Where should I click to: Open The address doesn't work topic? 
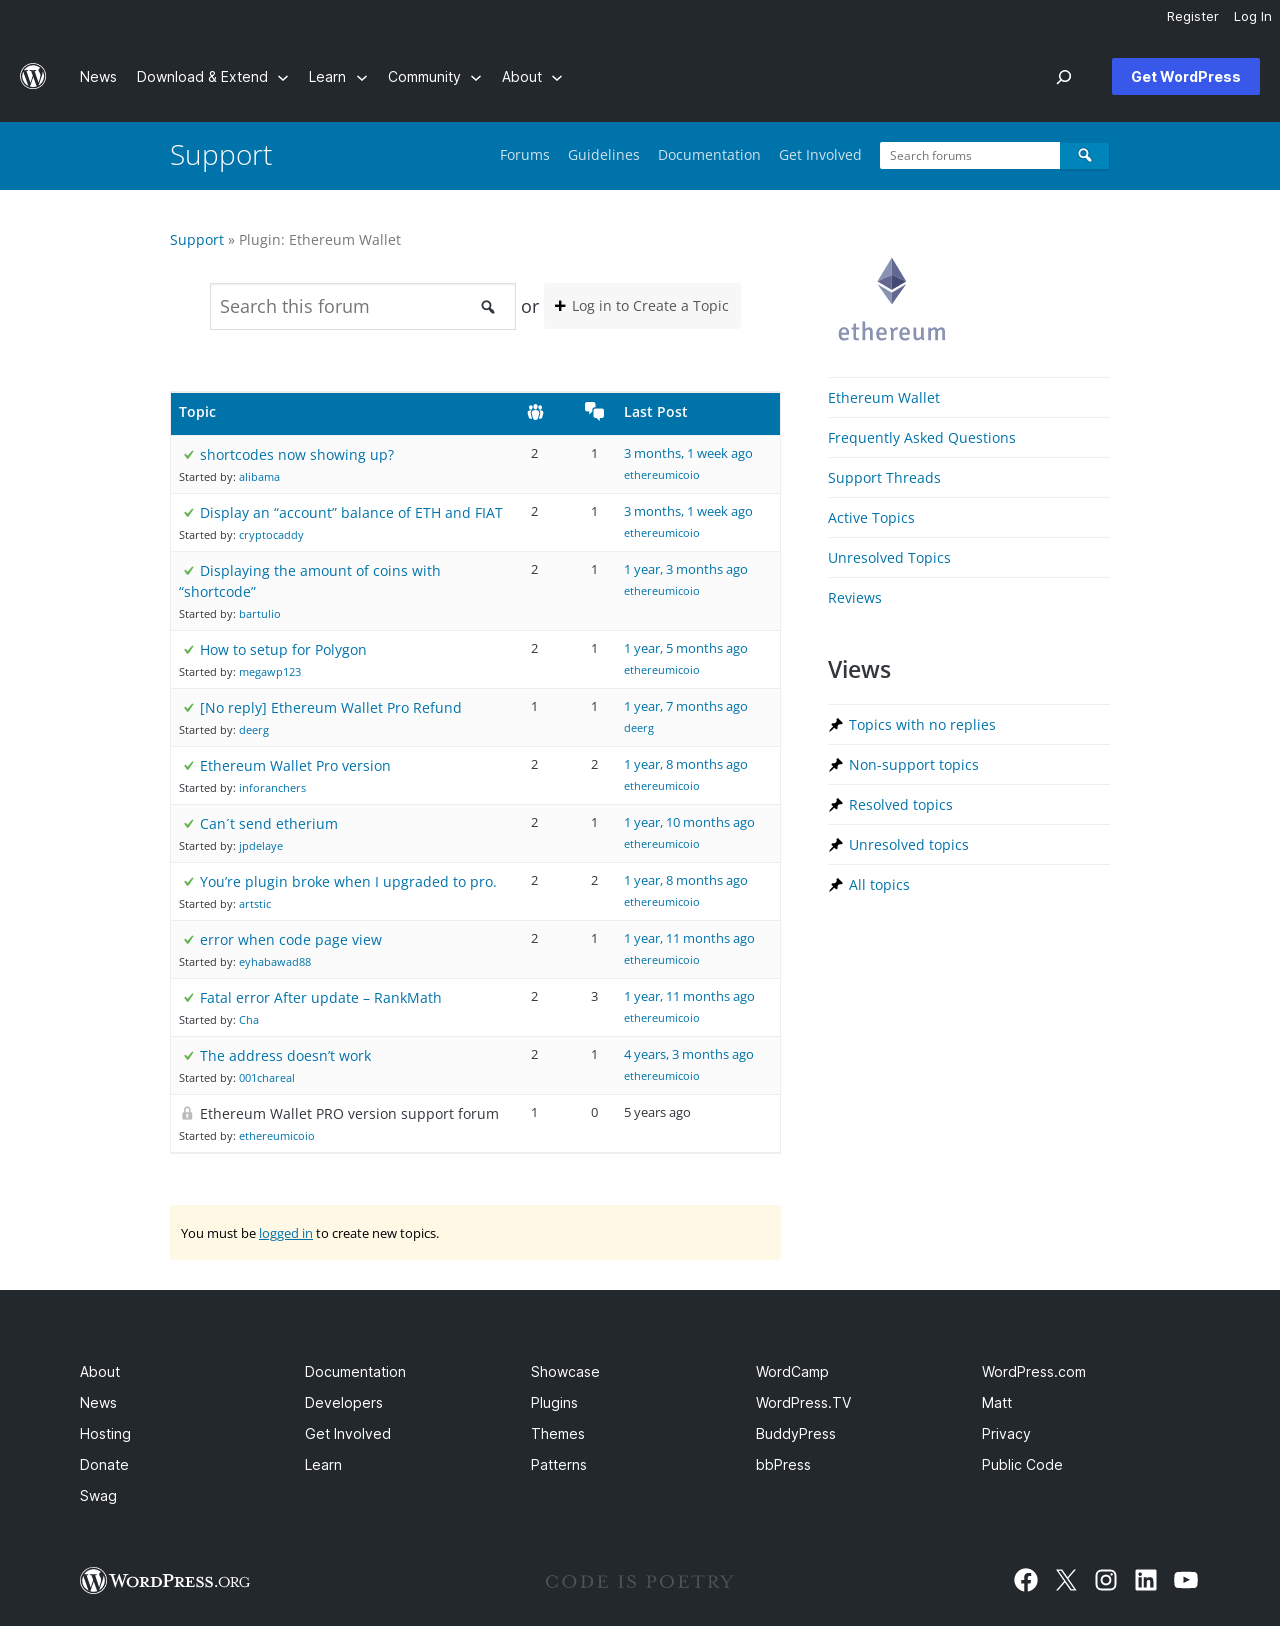pos(285,1056)
